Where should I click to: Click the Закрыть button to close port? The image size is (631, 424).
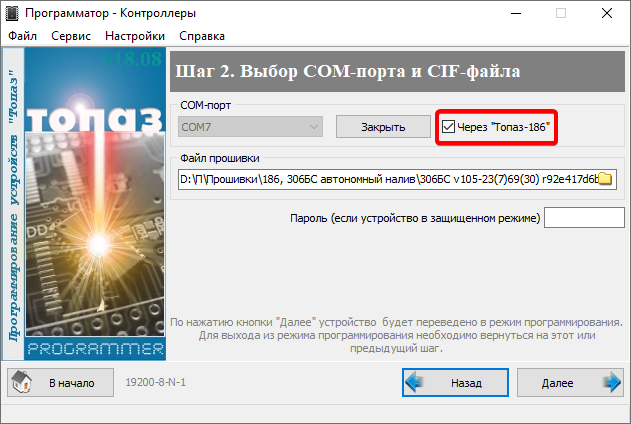(383, 127)
